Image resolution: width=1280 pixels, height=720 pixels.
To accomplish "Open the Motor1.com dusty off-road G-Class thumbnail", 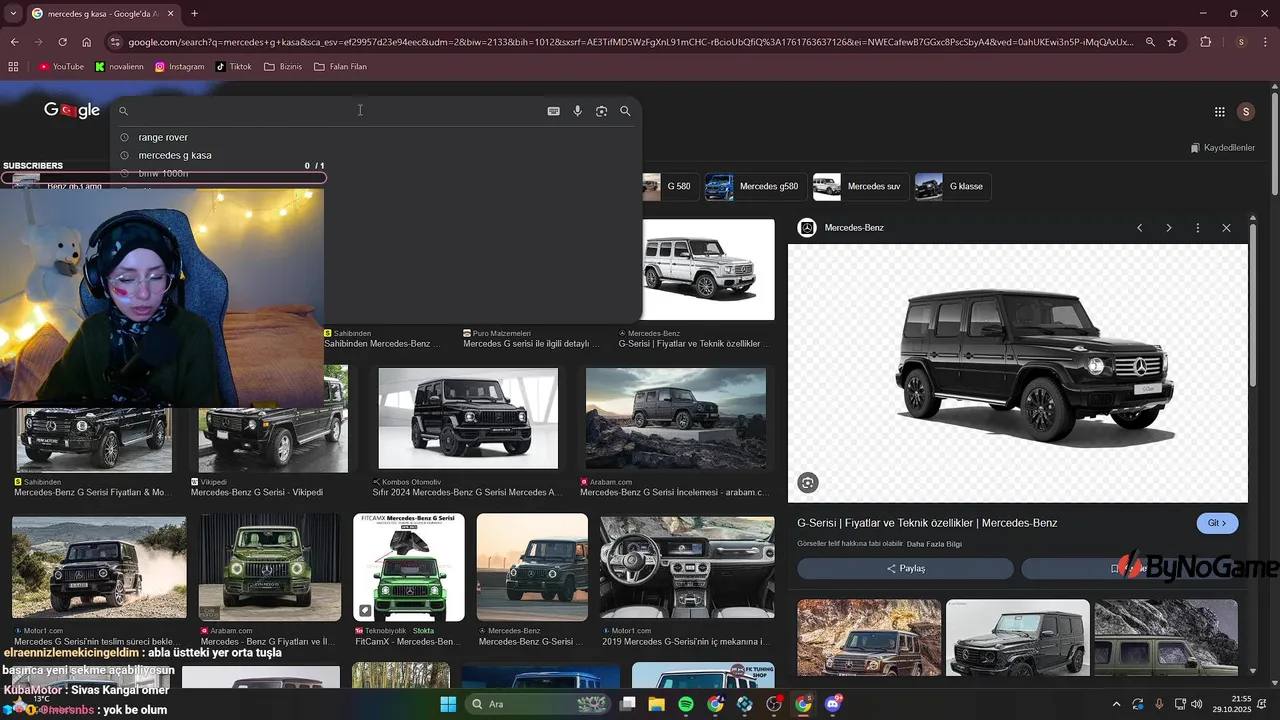I will [99, 567].
